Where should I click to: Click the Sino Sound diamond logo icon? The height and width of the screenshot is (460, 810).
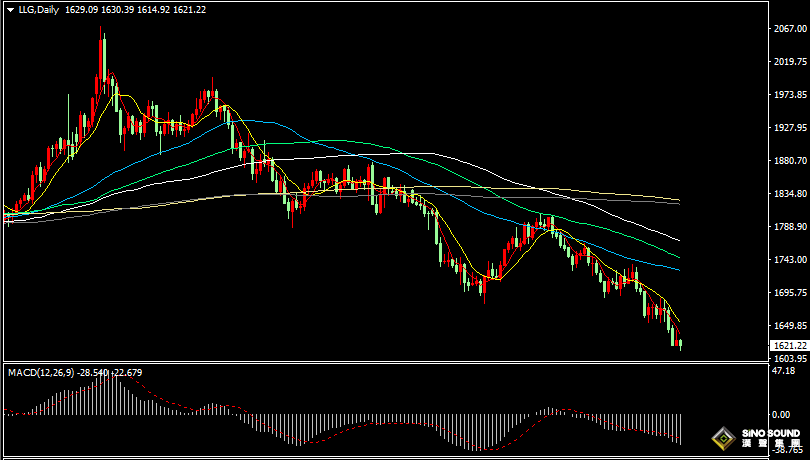click(724, 439)
